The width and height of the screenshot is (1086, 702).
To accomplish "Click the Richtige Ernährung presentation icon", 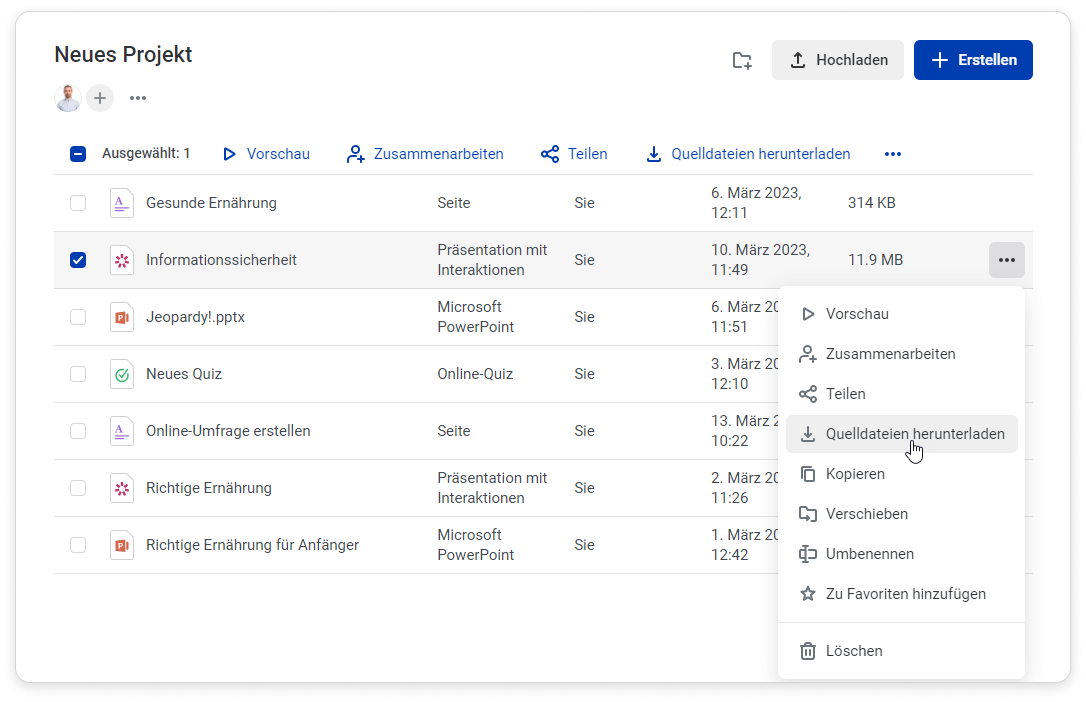I will [x=121, y=488].
